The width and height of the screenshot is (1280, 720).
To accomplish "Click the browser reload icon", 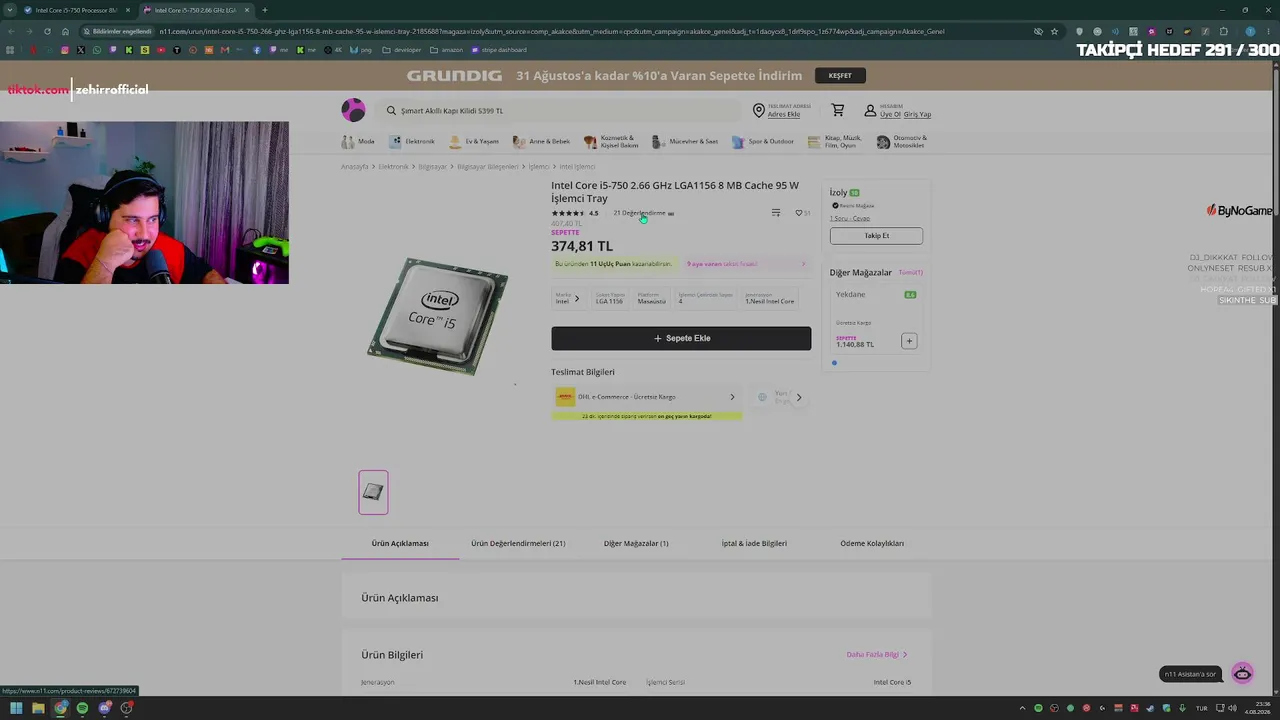I will (47, 31).
